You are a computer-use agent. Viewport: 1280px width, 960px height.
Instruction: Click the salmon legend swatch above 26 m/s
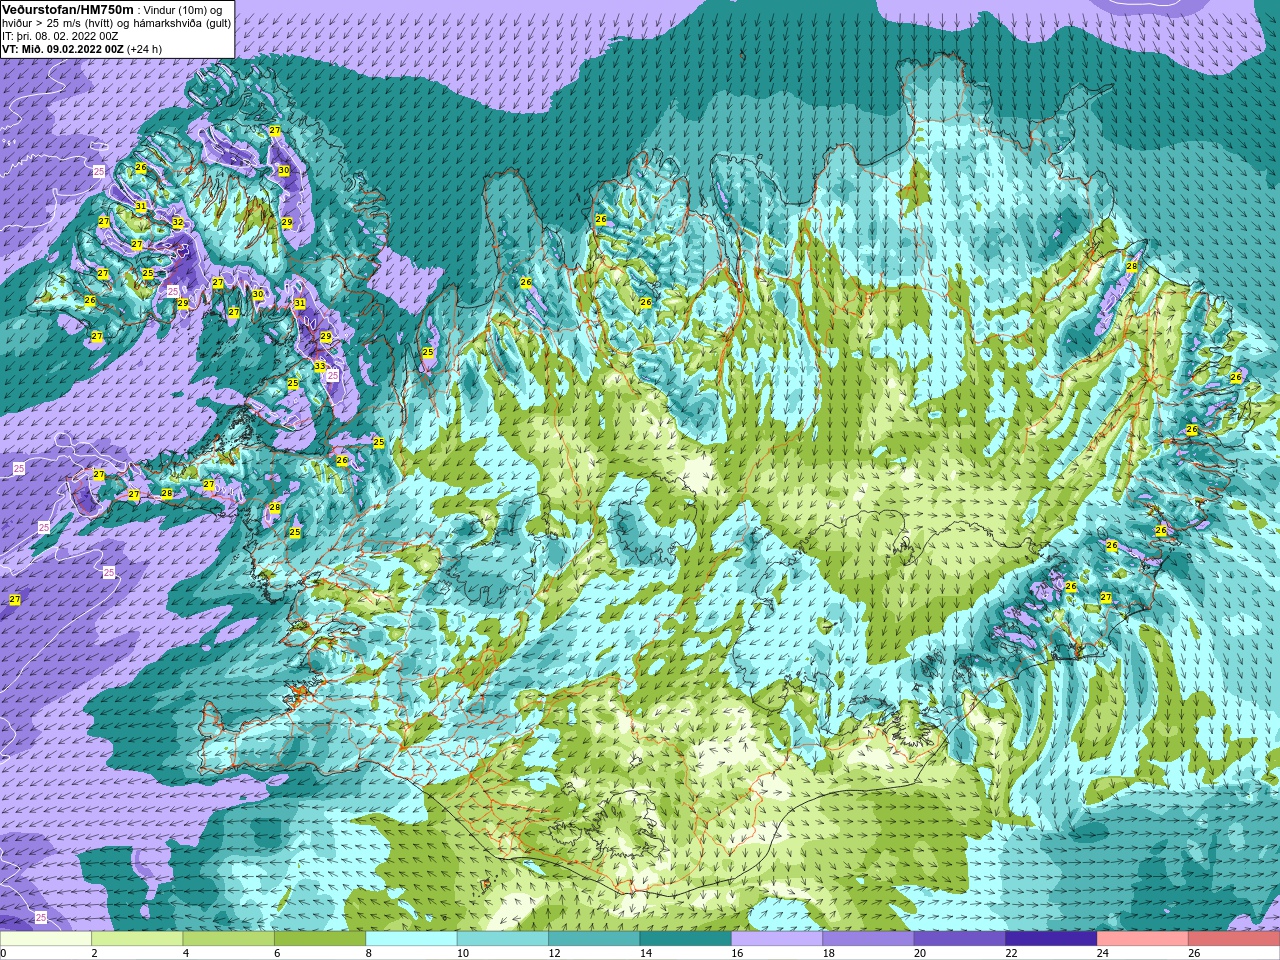[x=1234, y=939]
